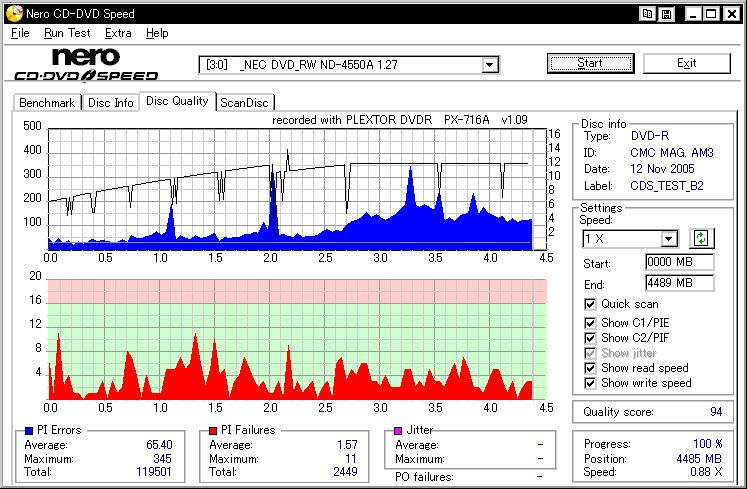Click the recorded with PLEXTOR DVDR caption
Viewport: 747px width, 489px height.
400,120
